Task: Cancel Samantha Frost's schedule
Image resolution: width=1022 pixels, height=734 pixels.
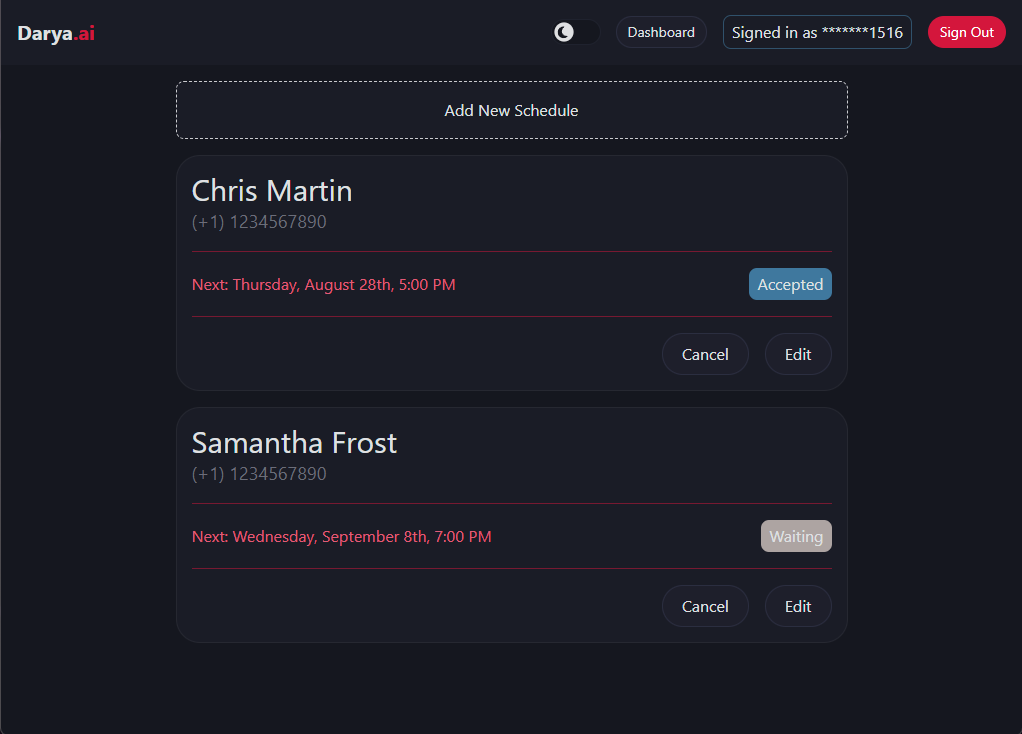Action: 705,606
